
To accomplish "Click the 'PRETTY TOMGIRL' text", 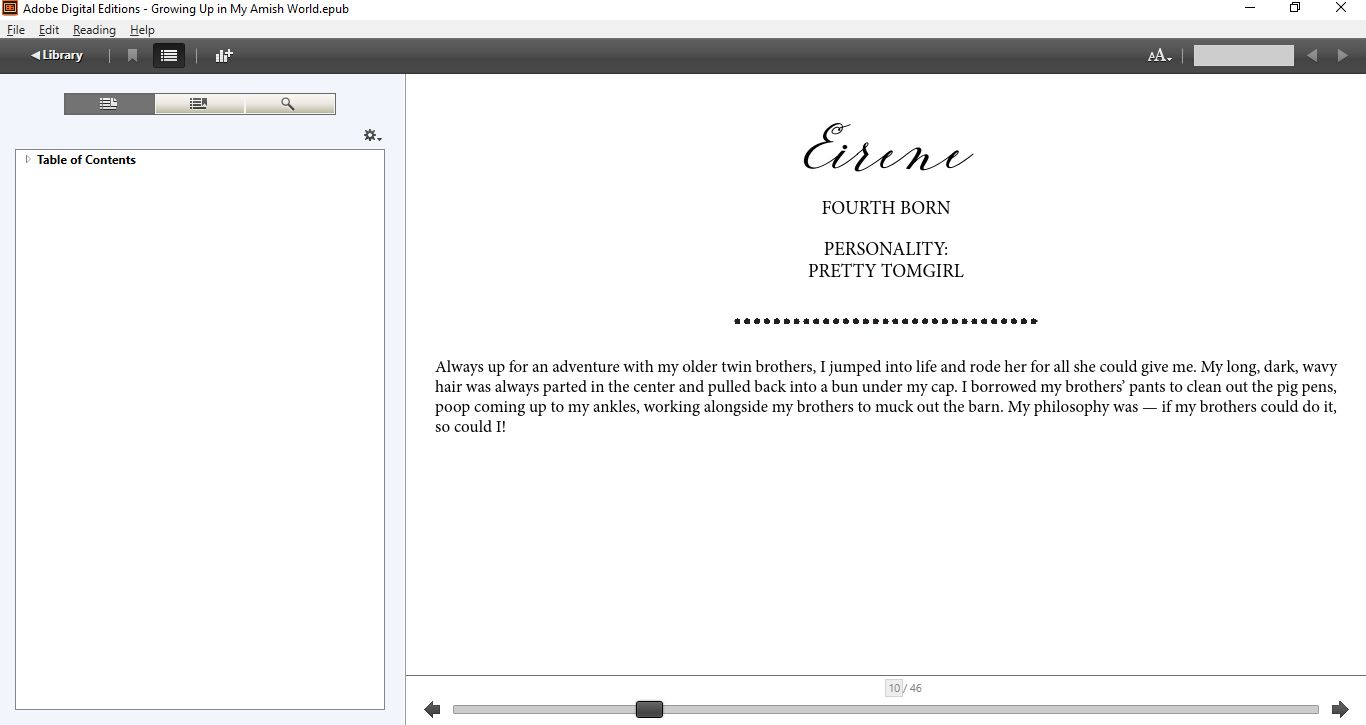I will click(x=886, y=271).
